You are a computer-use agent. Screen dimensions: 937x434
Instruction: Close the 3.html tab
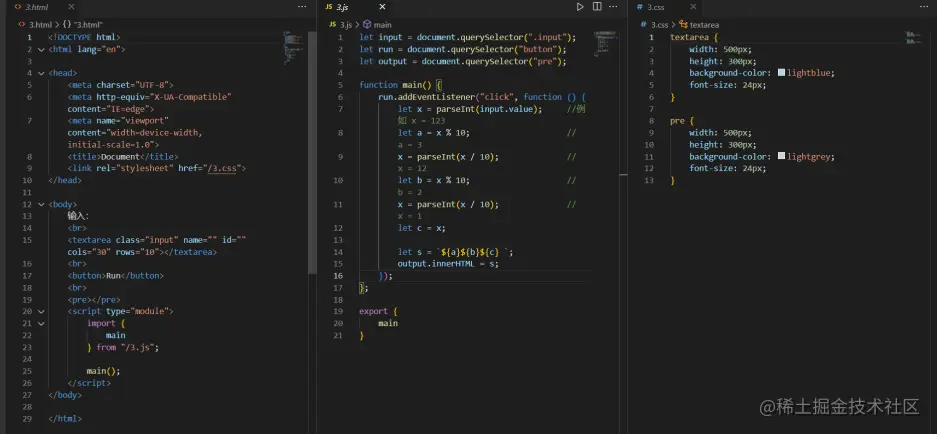tap(71, 7)
